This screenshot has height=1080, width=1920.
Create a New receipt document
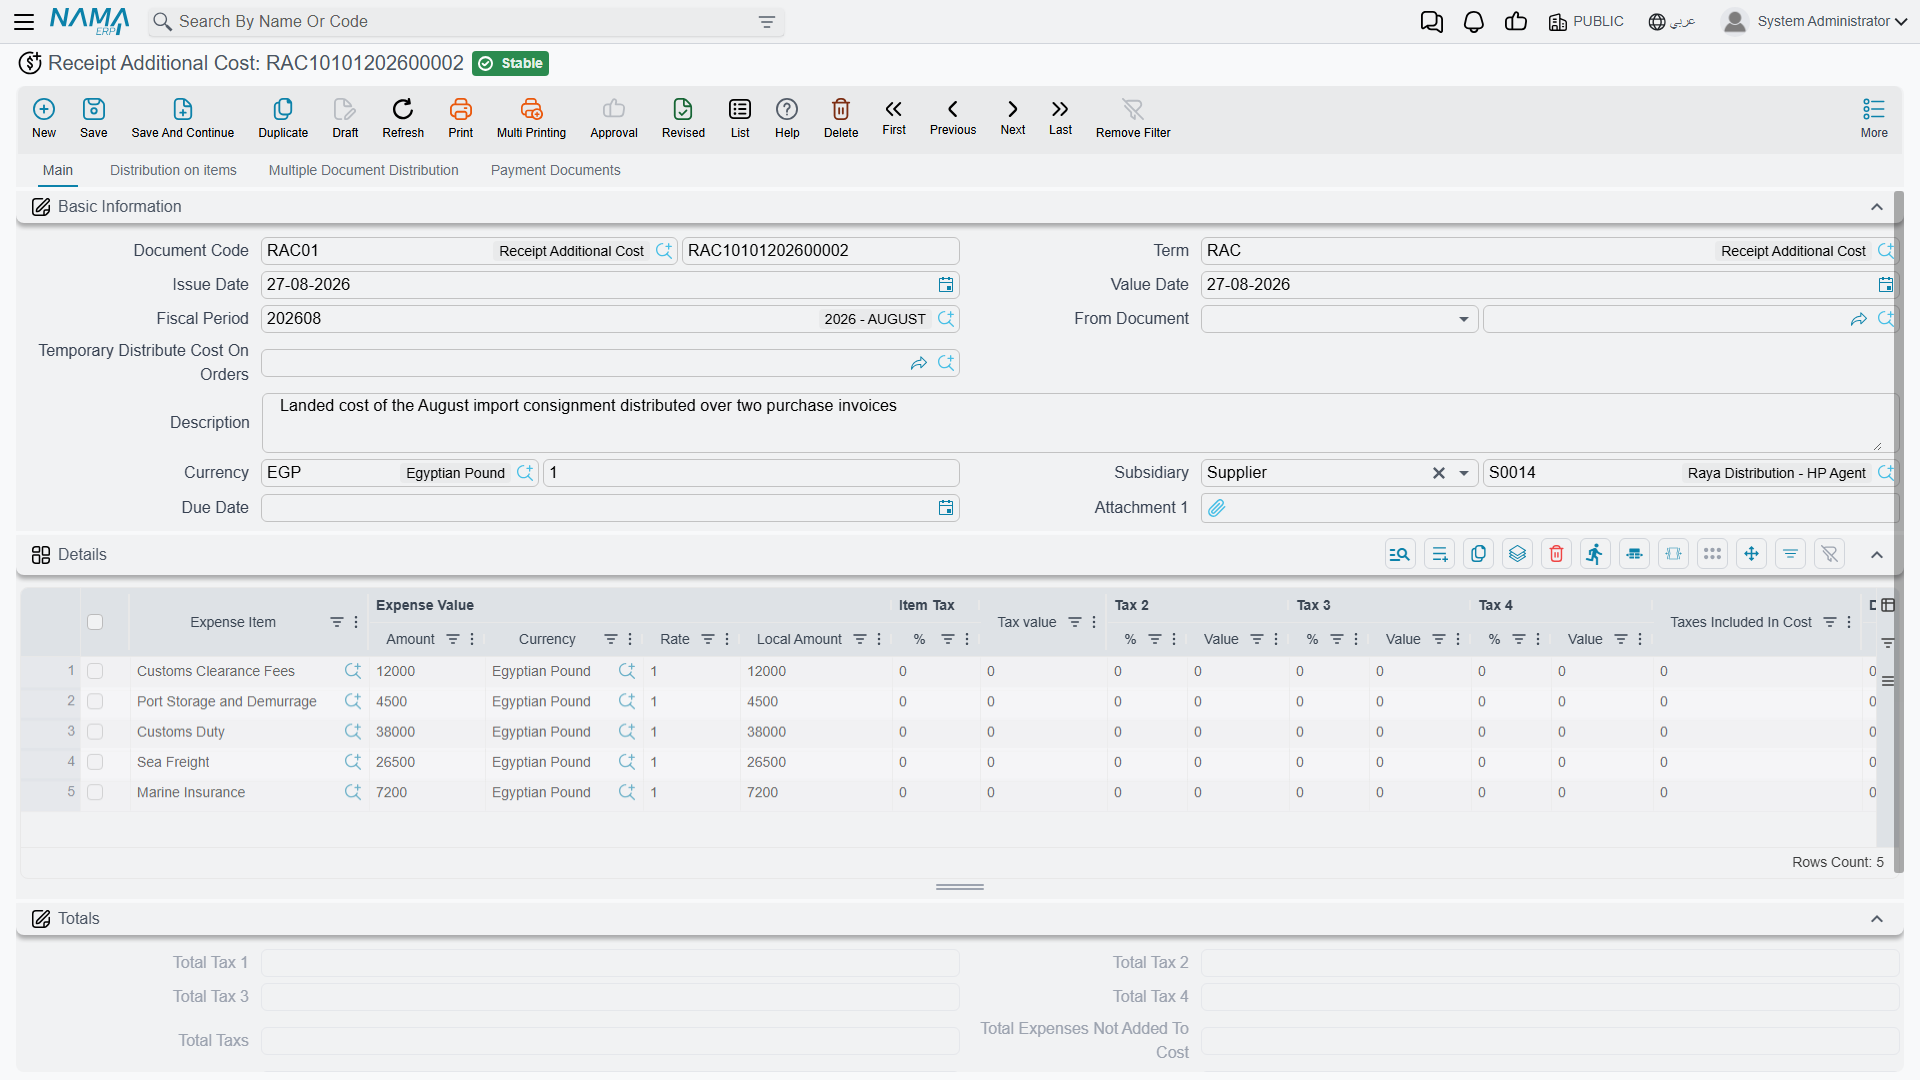44,118
